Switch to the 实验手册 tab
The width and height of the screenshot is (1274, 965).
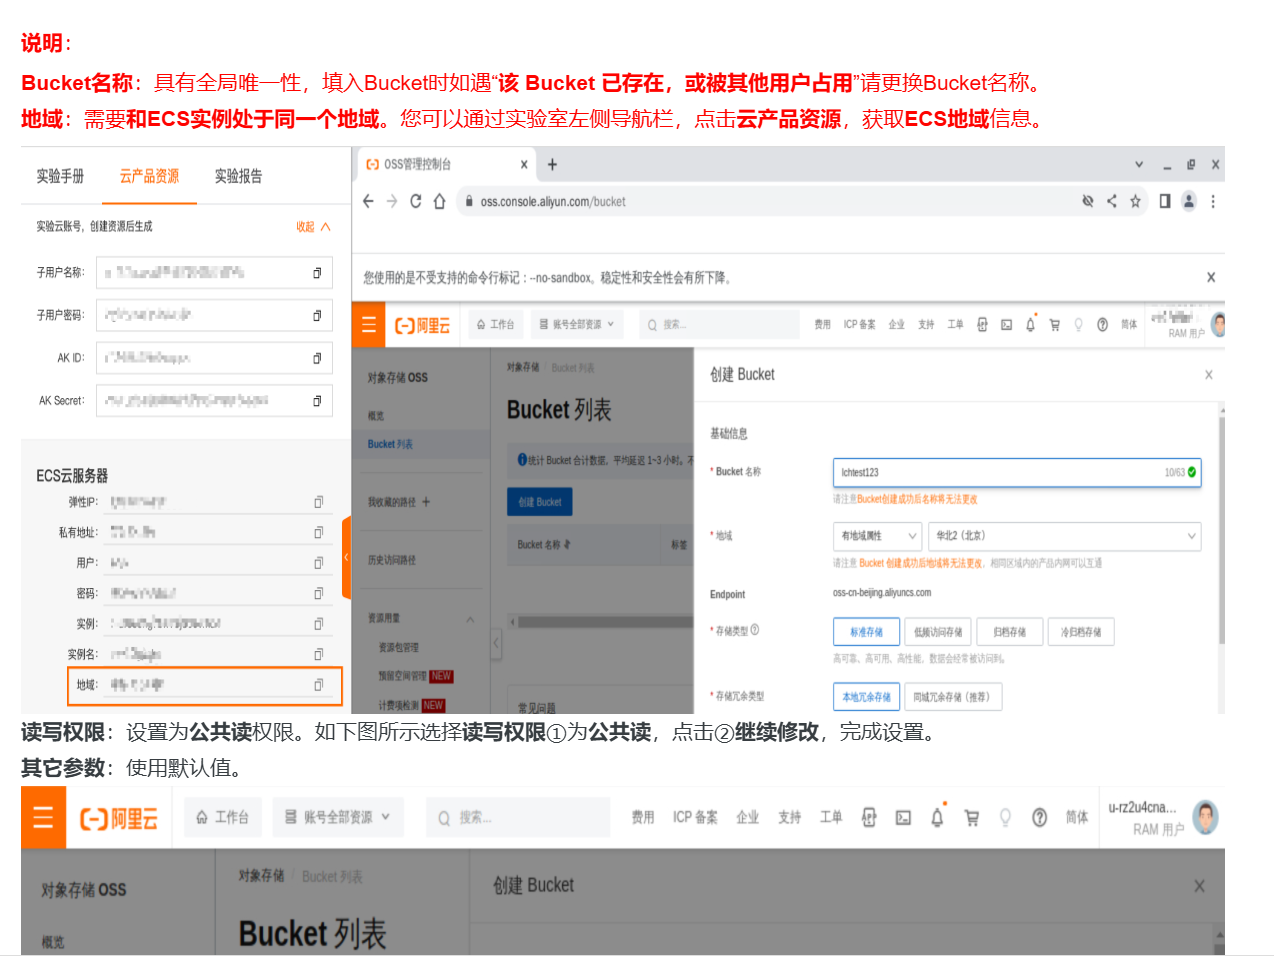coord(60,176)
